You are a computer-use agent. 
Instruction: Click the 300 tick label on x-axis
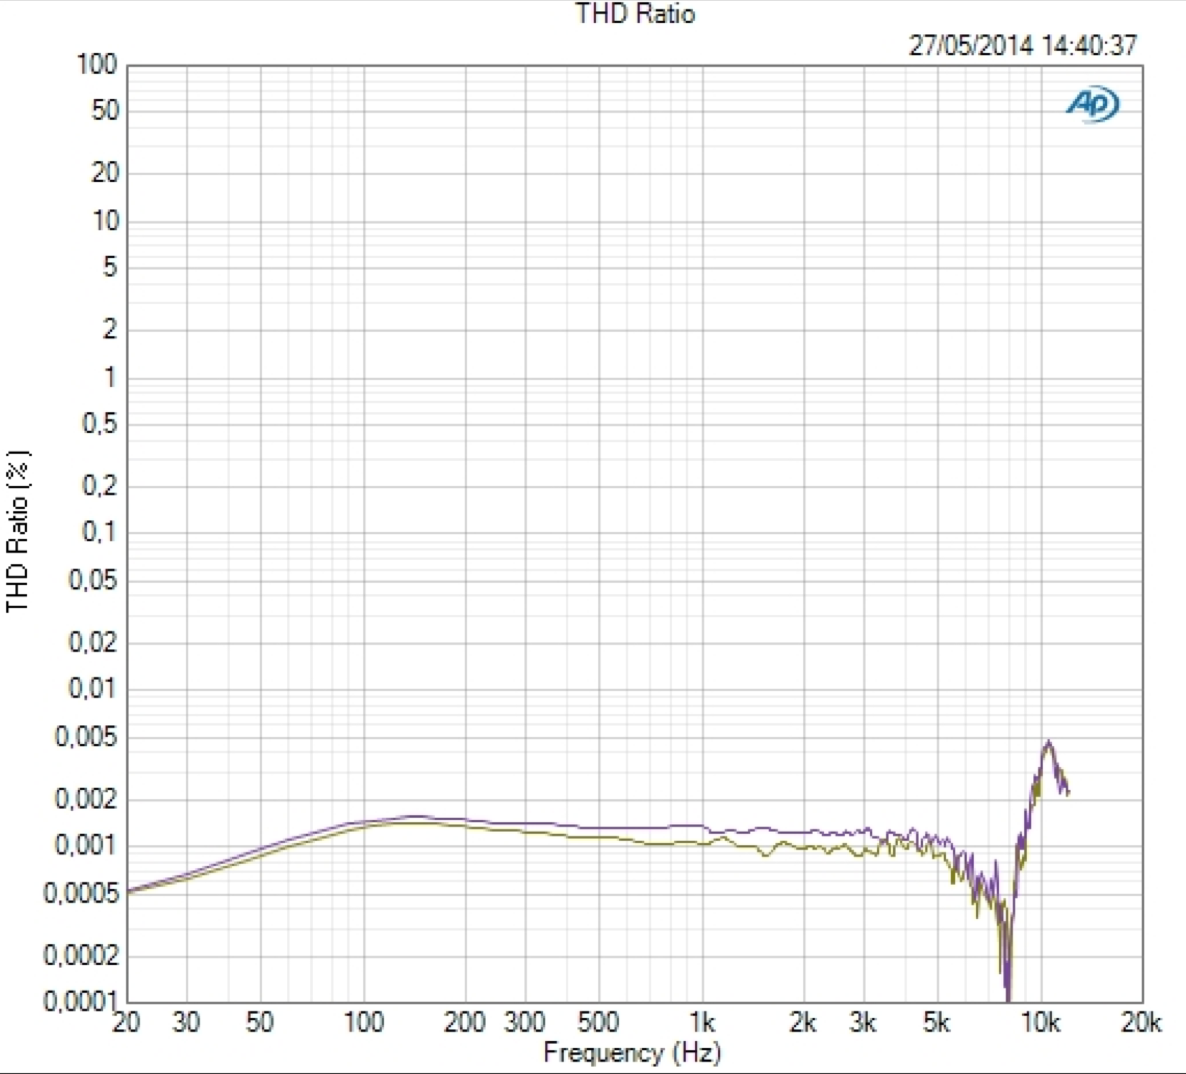click(525, 1023)
